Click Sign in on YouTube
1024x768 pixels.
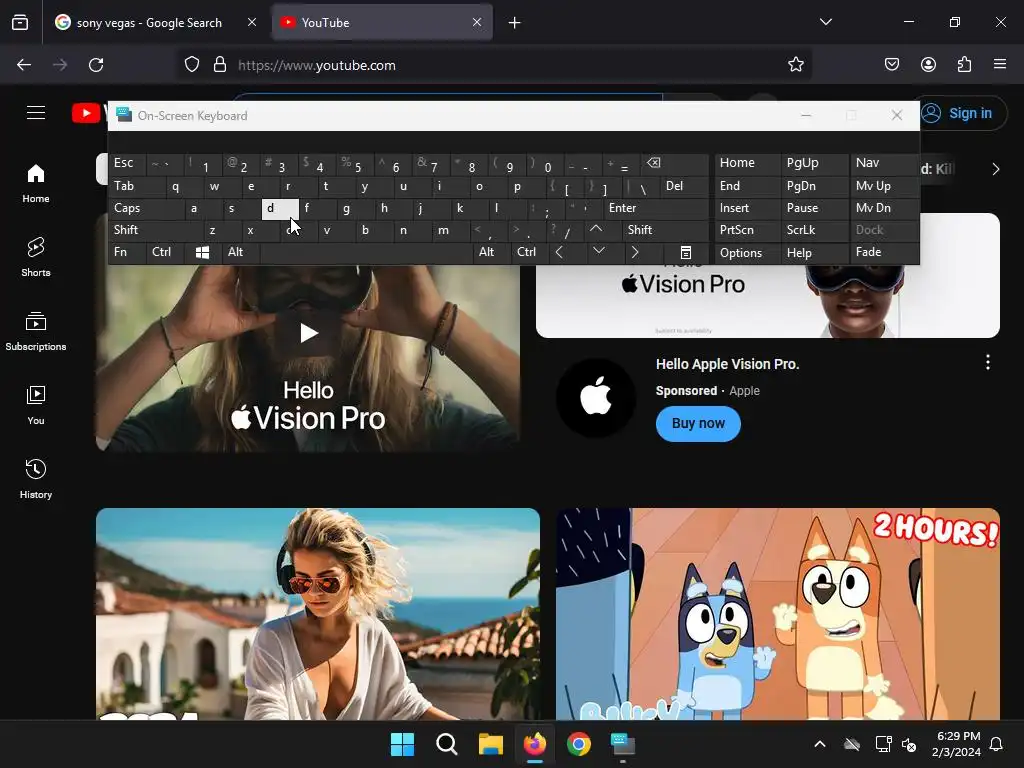click(x=964, y=113)
